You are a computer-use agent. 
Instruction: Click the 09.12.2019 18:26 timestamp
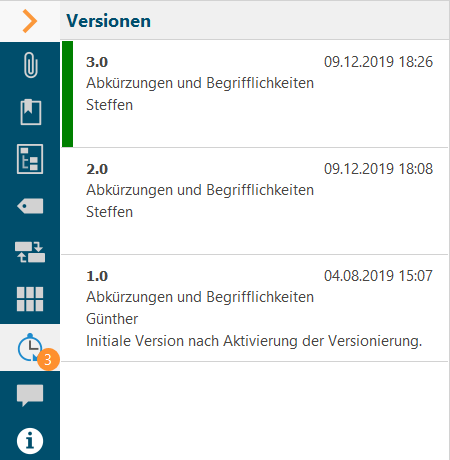[378, 62]
